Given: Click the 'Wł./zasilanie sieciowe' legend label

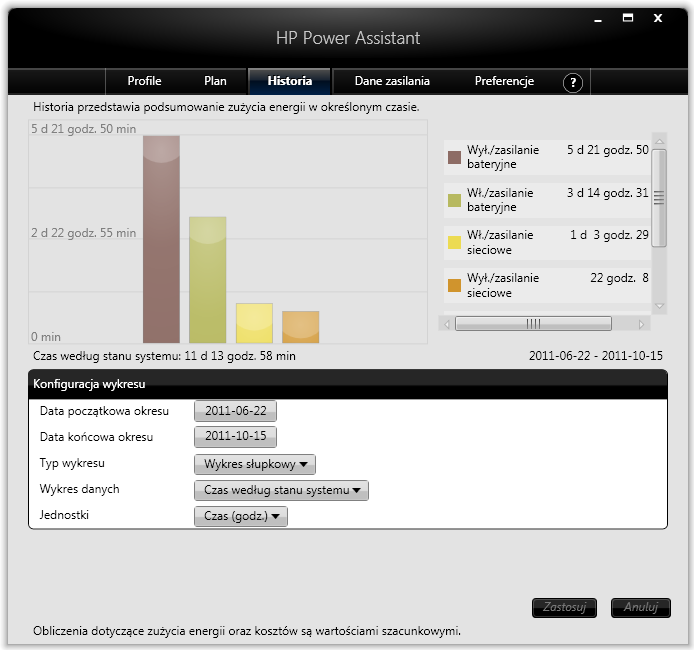Looking at the screenshot, I should [x=500, y=242].
